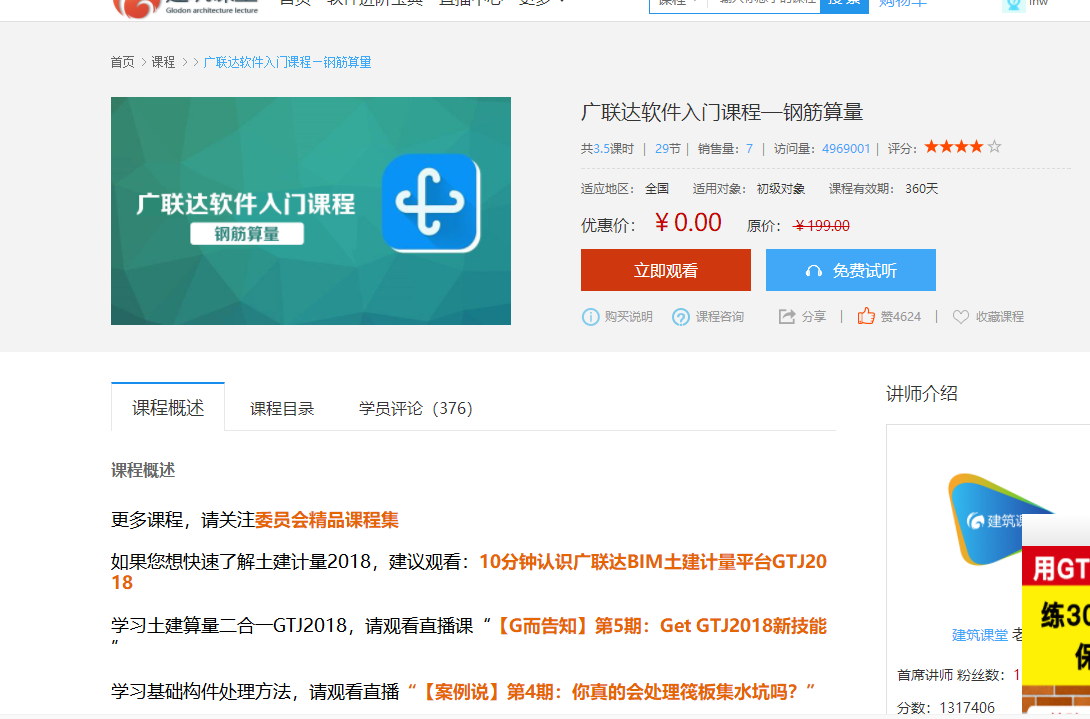Click the 建筑课堂 instructor name link

[x=979, y=635]
